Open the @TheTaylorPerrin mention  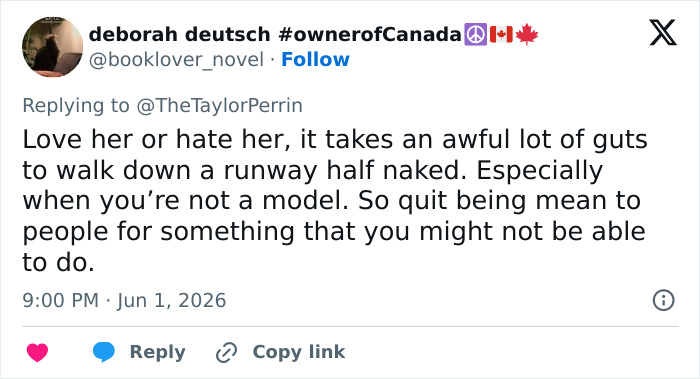pos(219,106)
